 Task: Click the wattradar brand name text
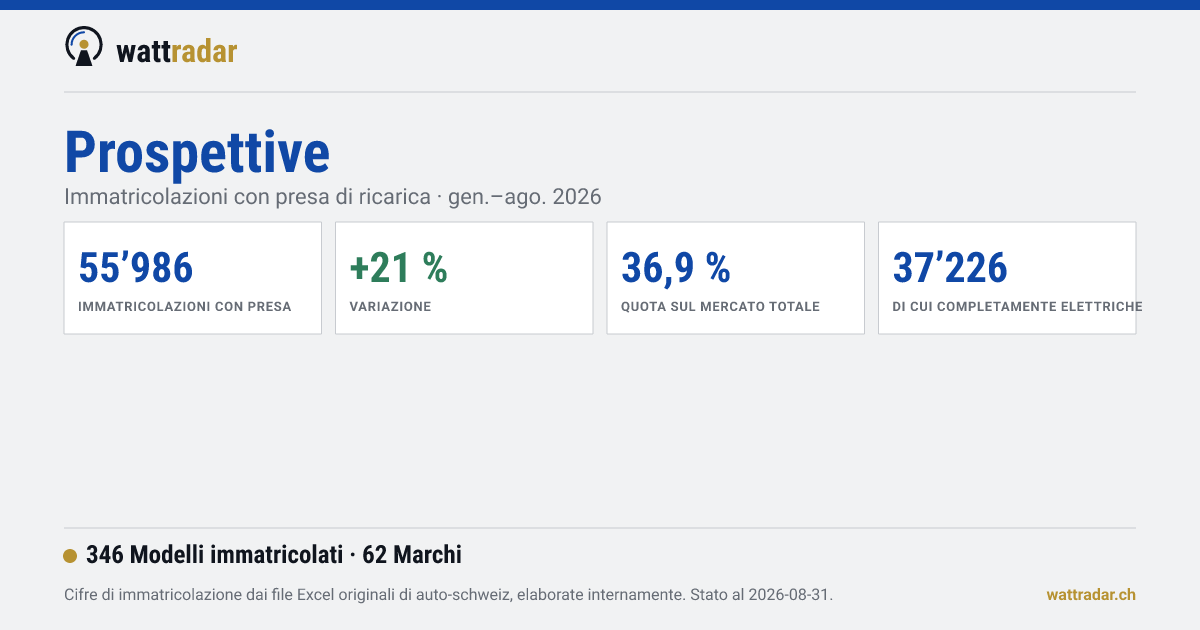point(177,51)
